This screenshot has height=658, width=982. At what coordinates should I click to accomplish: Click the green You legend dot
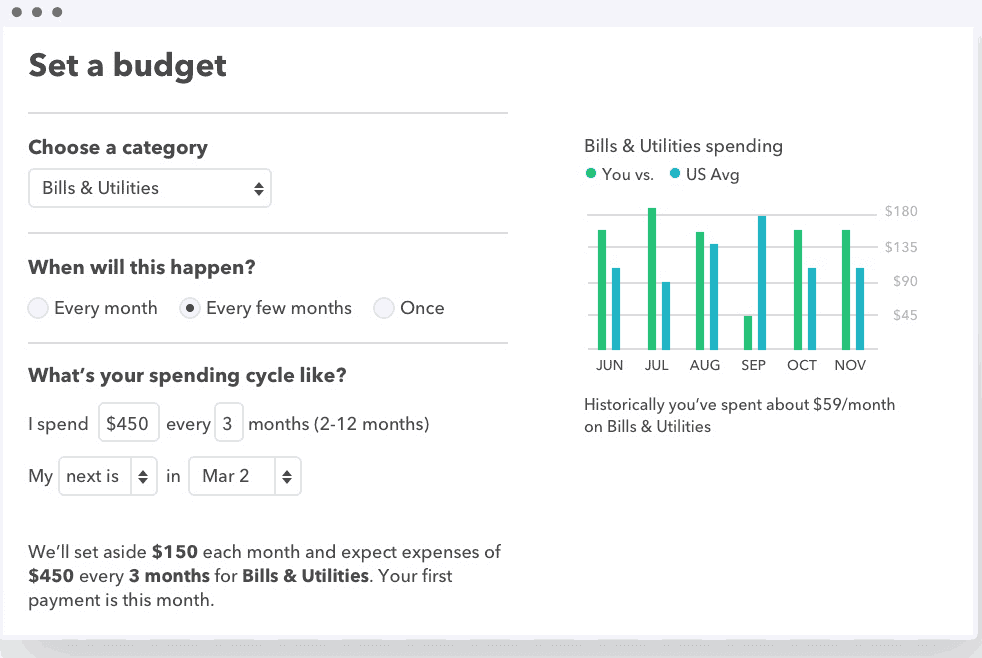(x=590, y=174)
